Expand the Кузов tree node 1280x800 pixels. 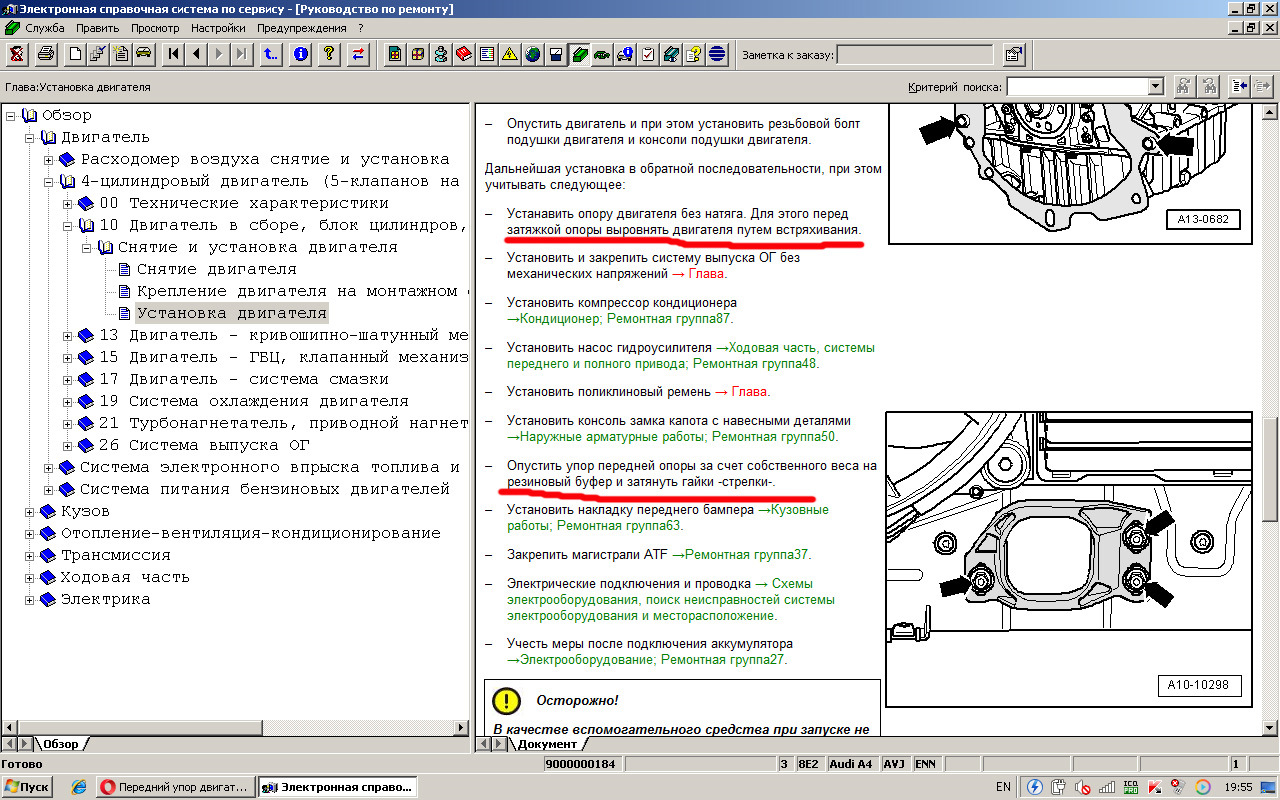pyautogui.click(x=30, y=511)
